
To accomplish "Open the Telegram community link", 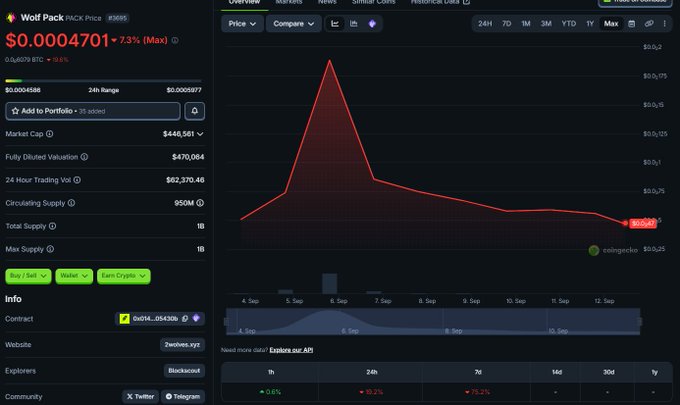I will tap(183, 396).
